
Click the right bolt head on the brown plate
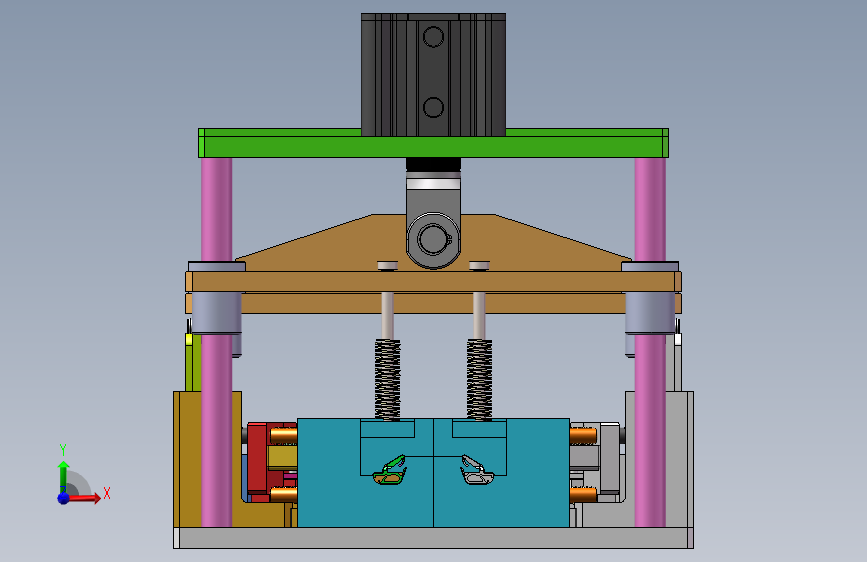coord(479,266)
